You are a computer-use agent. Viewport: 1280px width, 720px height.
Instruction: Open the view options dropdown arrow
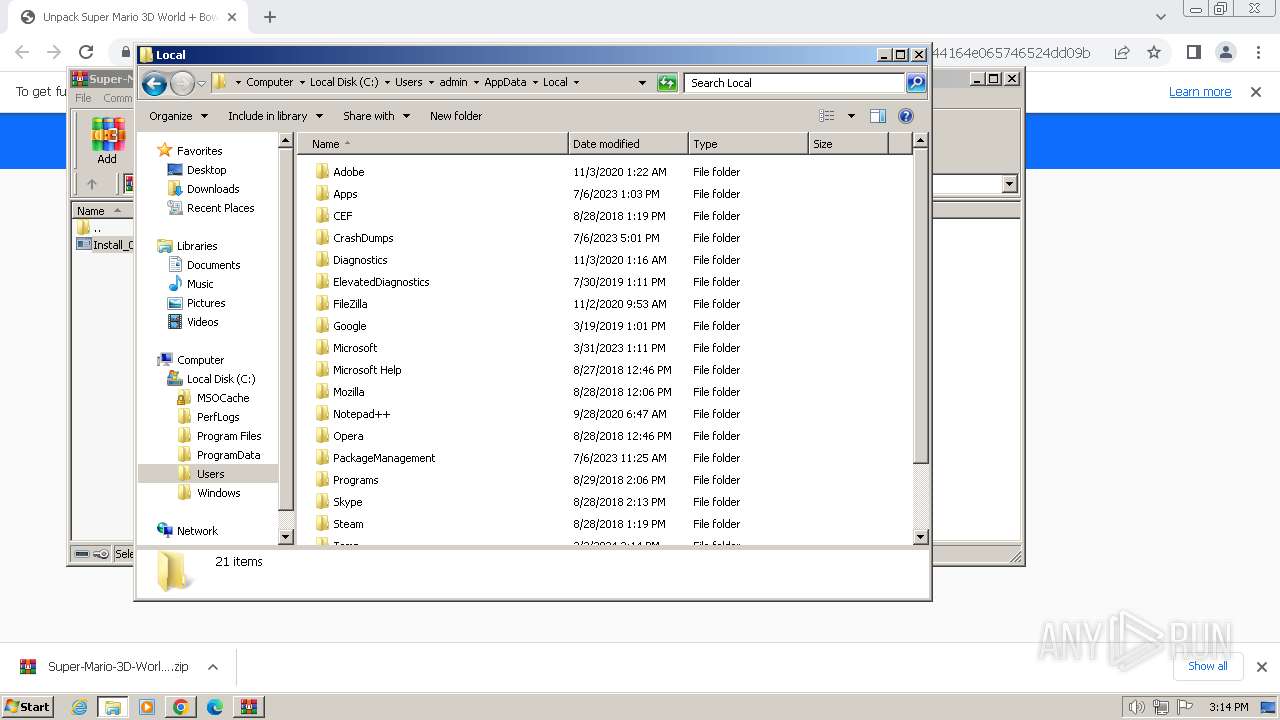coord(851,116)
